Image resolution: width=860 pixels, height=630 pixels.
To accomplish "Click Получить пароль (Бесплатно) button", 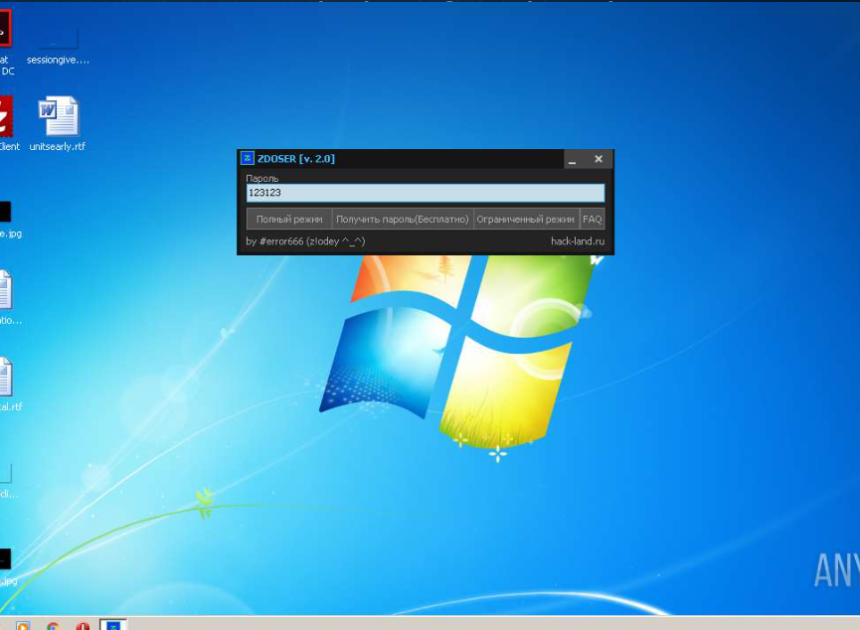I will click(x=402, y=219).
